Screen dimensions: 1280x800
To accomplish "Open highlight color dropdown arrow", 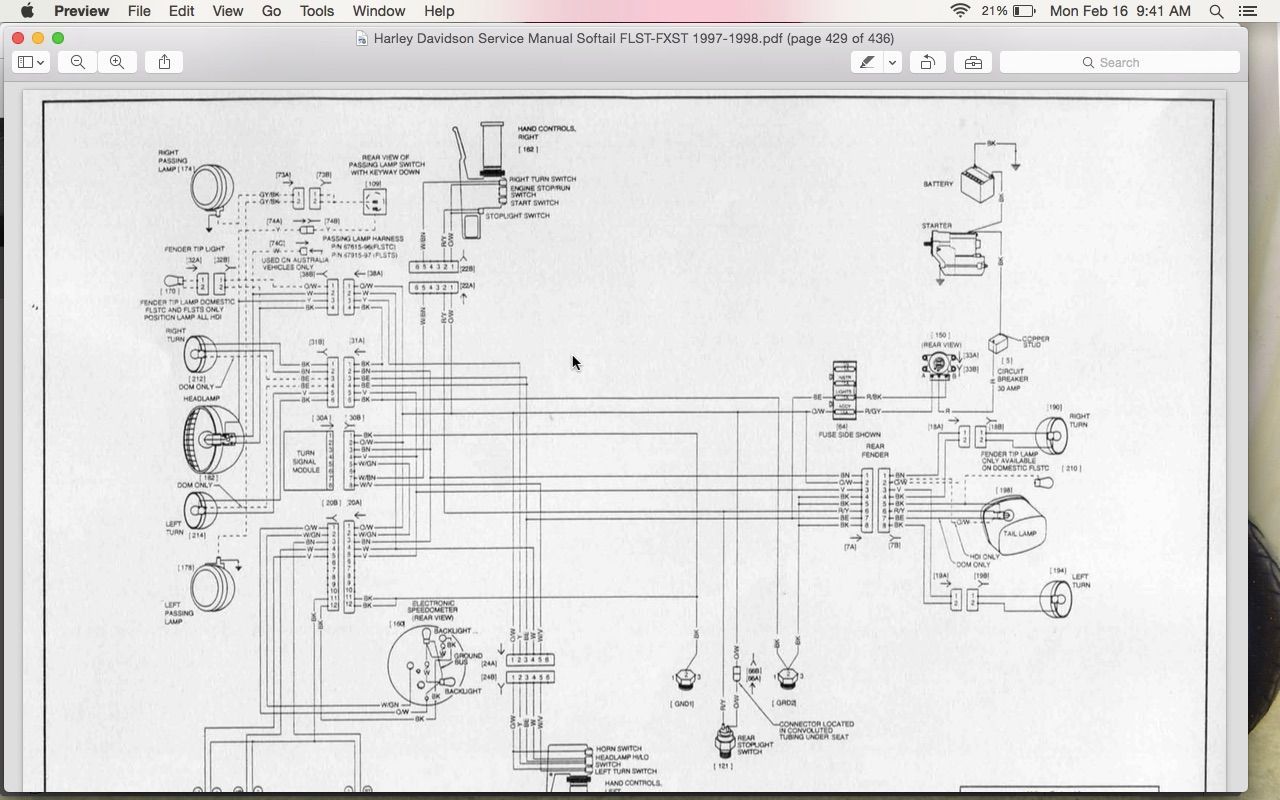I will click(x=892, y=62).
